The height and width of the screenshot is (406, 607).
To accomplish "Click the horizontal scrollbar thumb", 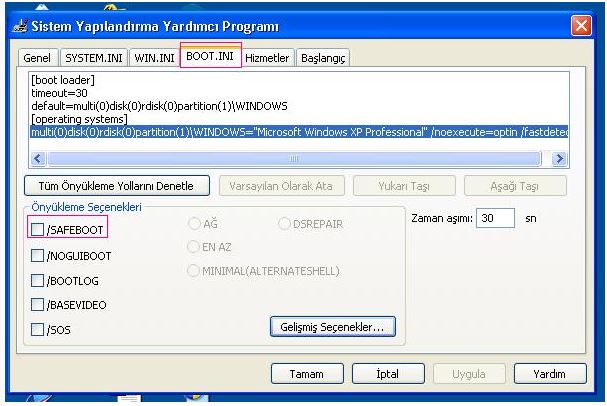I will tap(294, 158).
